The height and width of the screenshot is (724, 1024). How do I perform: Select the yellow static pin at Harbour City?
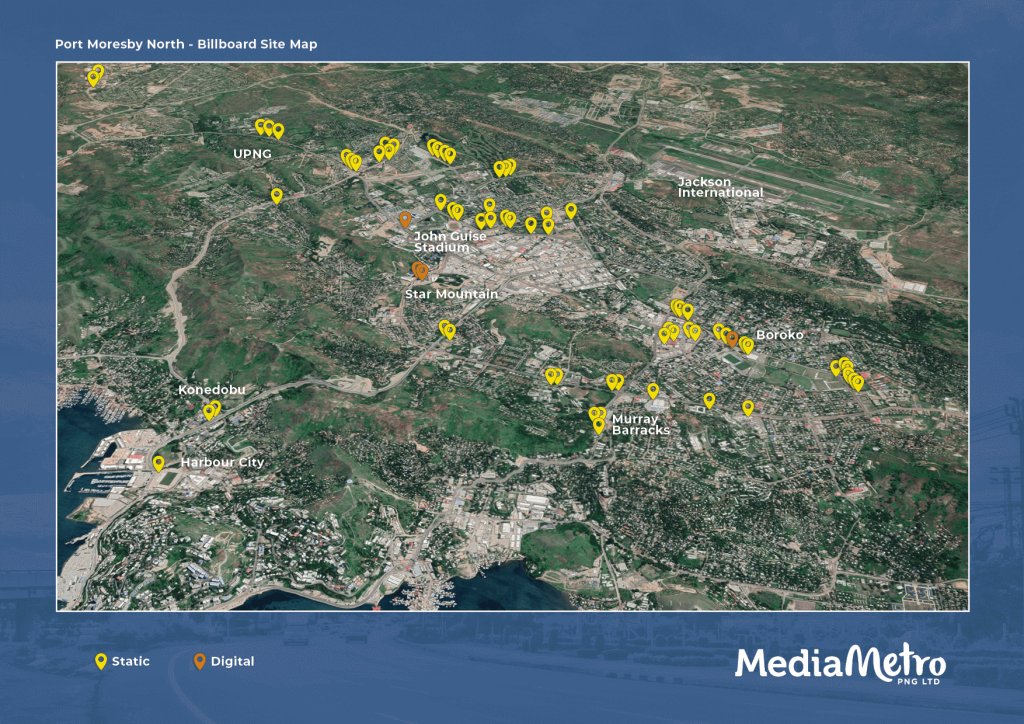point(158,463)
